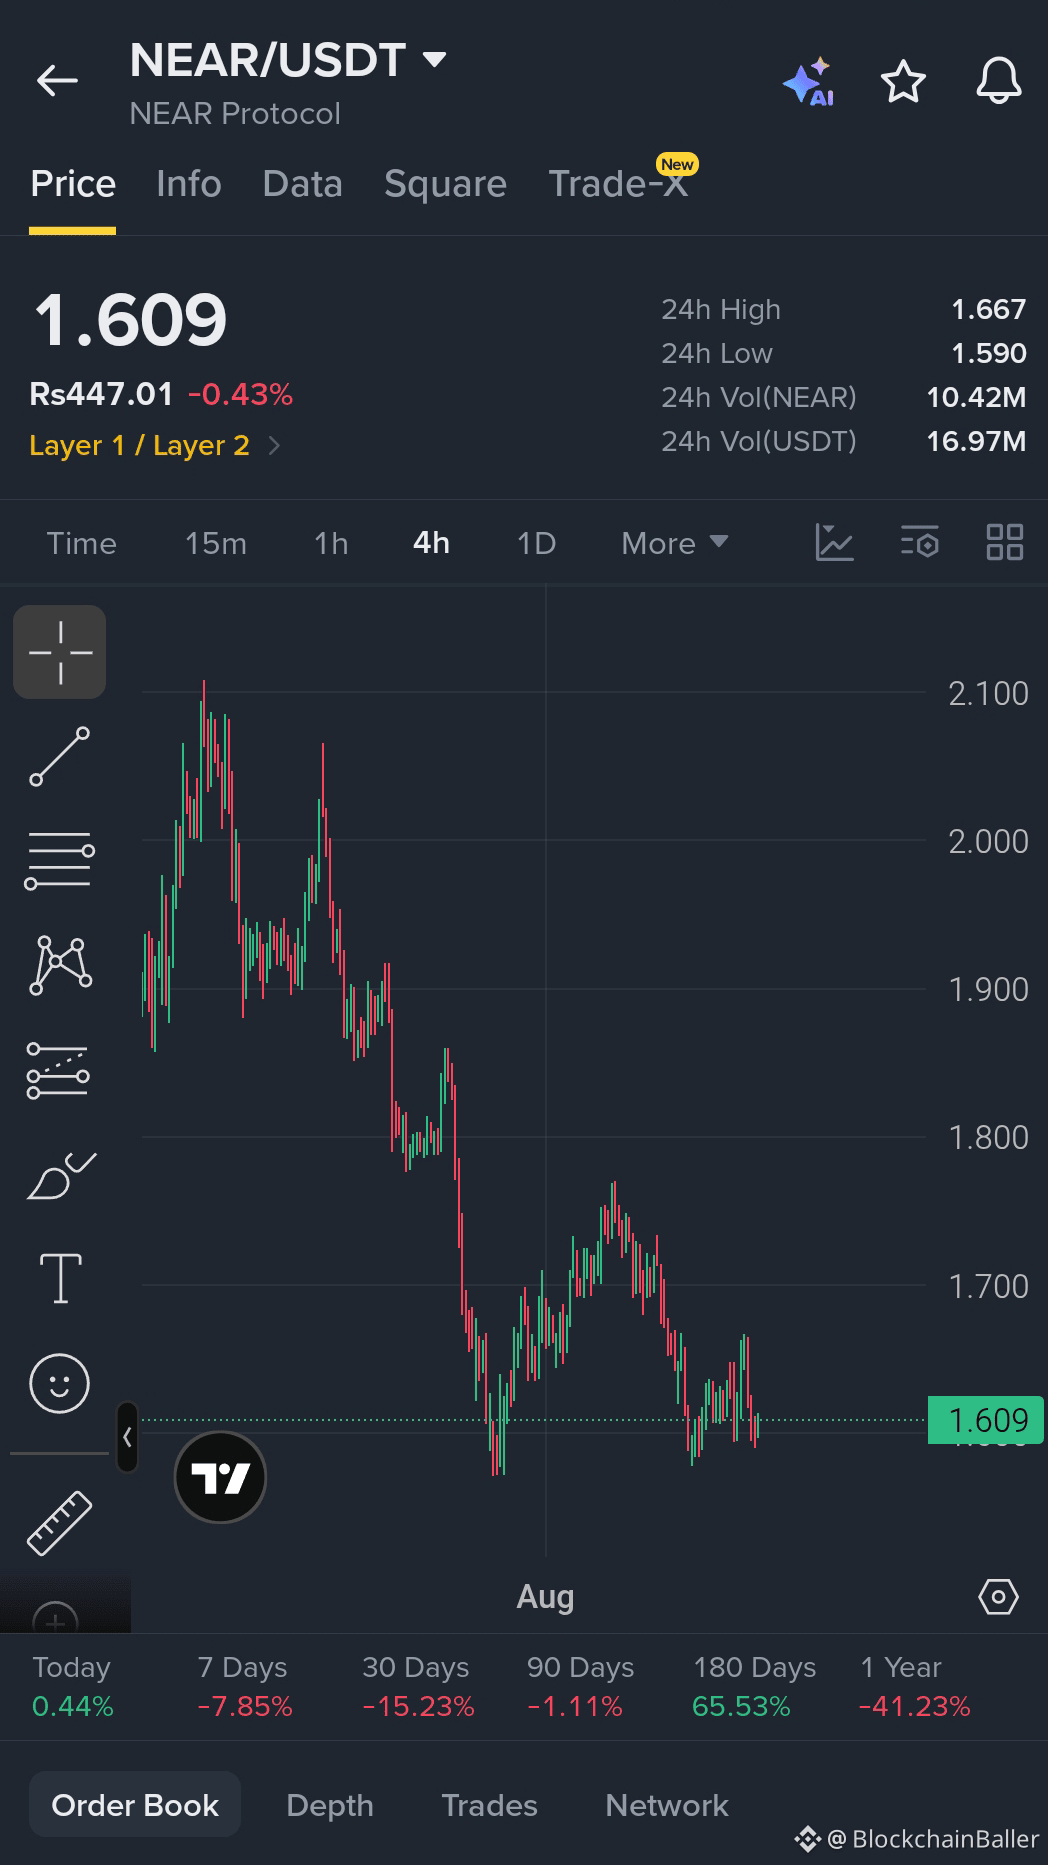This screenshot has width=1048, height=1865.
Task: Open the Layer 1 / Layer 2 category
Action: click(155, 445)
